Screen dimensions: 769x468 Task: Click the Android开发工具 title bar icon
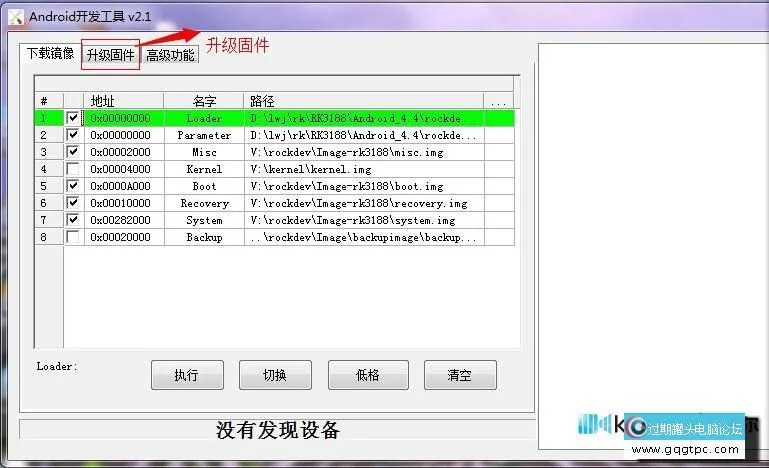coord(16,17)
